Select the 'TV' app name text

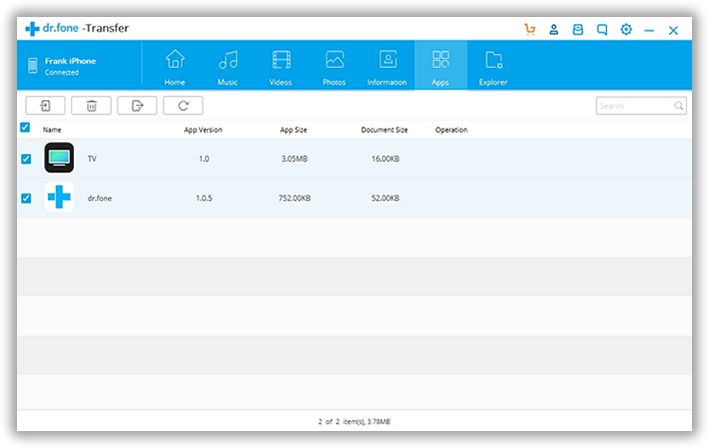(x=92, y=159)
